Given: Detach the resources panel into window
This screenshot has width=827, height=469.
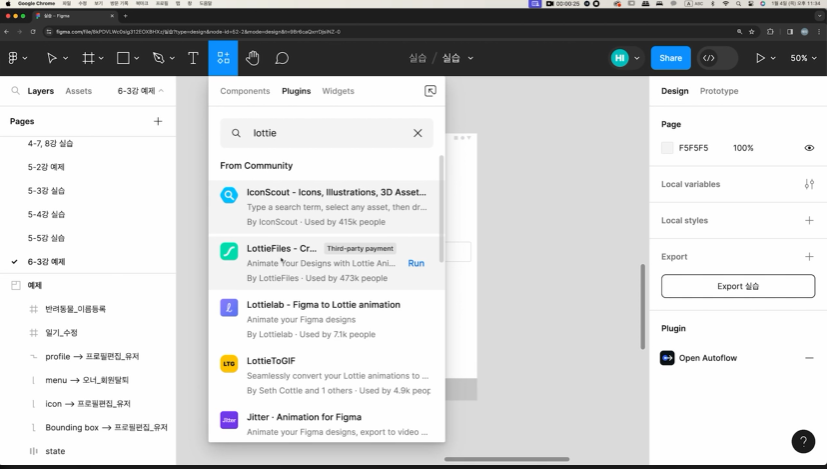Looking at the screenshot, I should [430, 91].
